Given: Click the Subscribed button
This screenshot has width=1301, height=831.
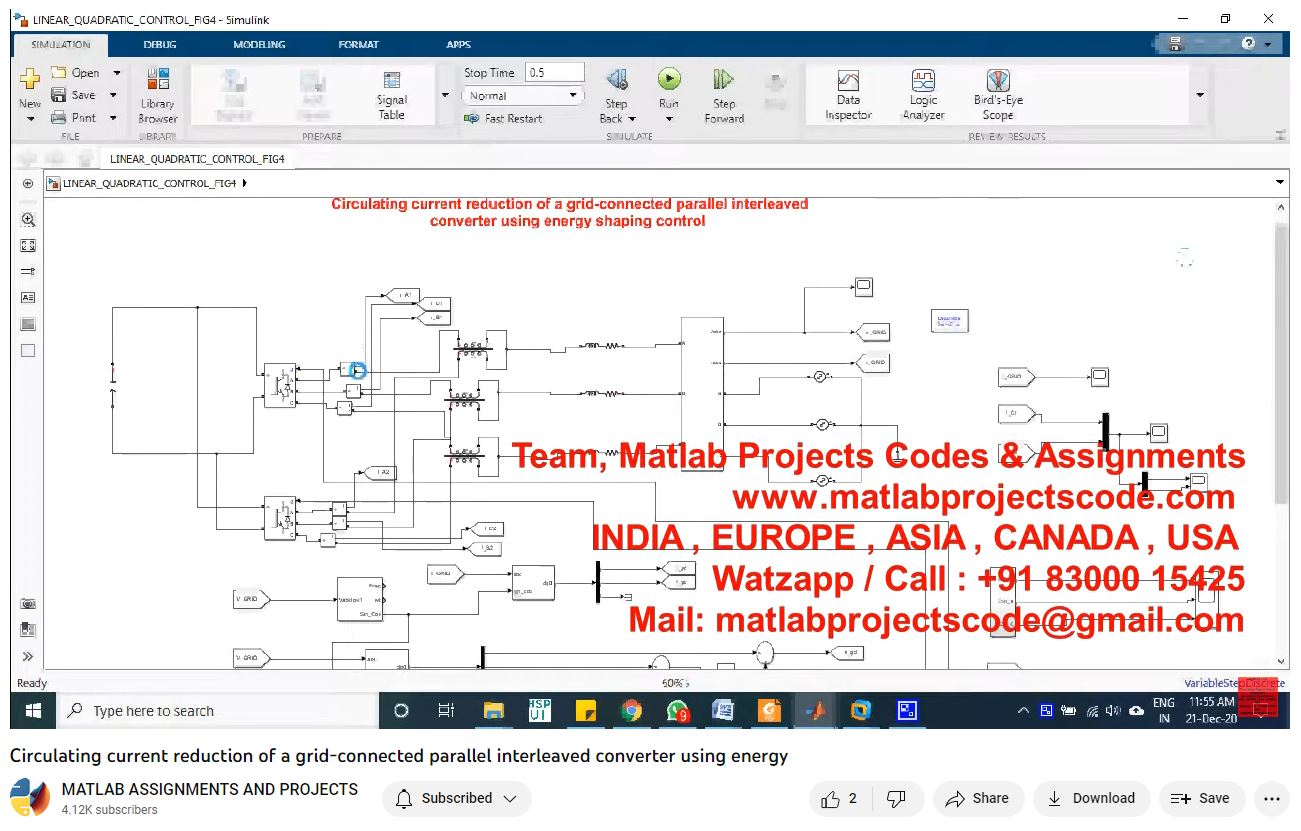Looking at the screenshot, I should (457, 798).
